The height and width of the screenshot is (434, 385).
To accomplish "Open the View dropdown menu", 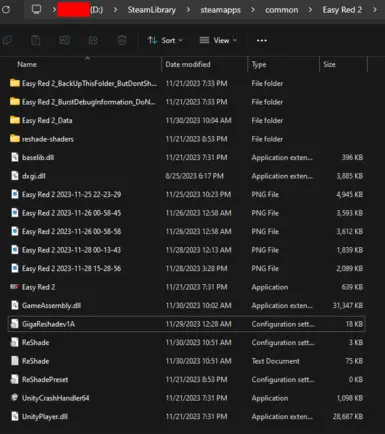I will 218,40.
